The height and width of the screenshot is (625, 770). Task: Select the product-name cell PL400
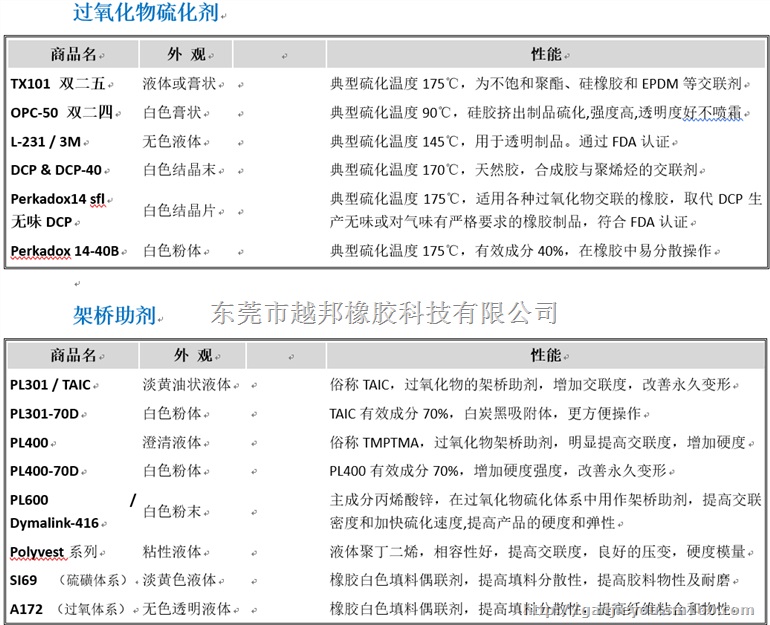[29, 443]
